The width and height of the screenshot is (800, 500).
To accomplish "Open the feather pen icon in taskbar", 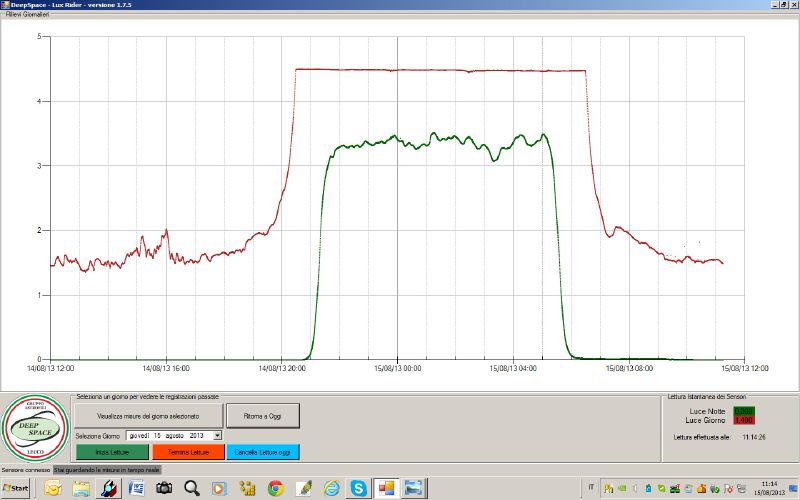I will 303,488.
